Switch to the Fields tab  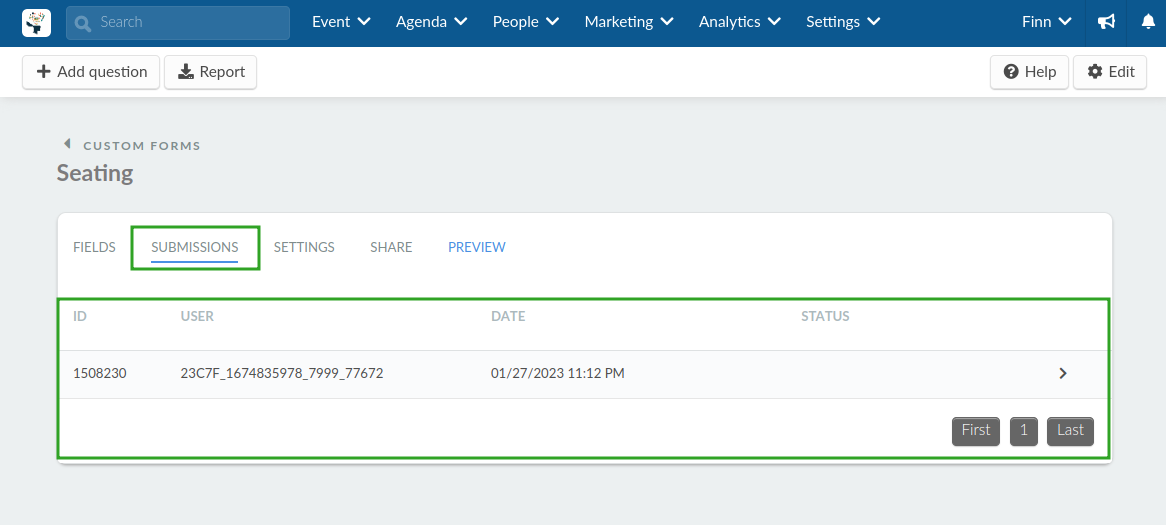(94, 247)
